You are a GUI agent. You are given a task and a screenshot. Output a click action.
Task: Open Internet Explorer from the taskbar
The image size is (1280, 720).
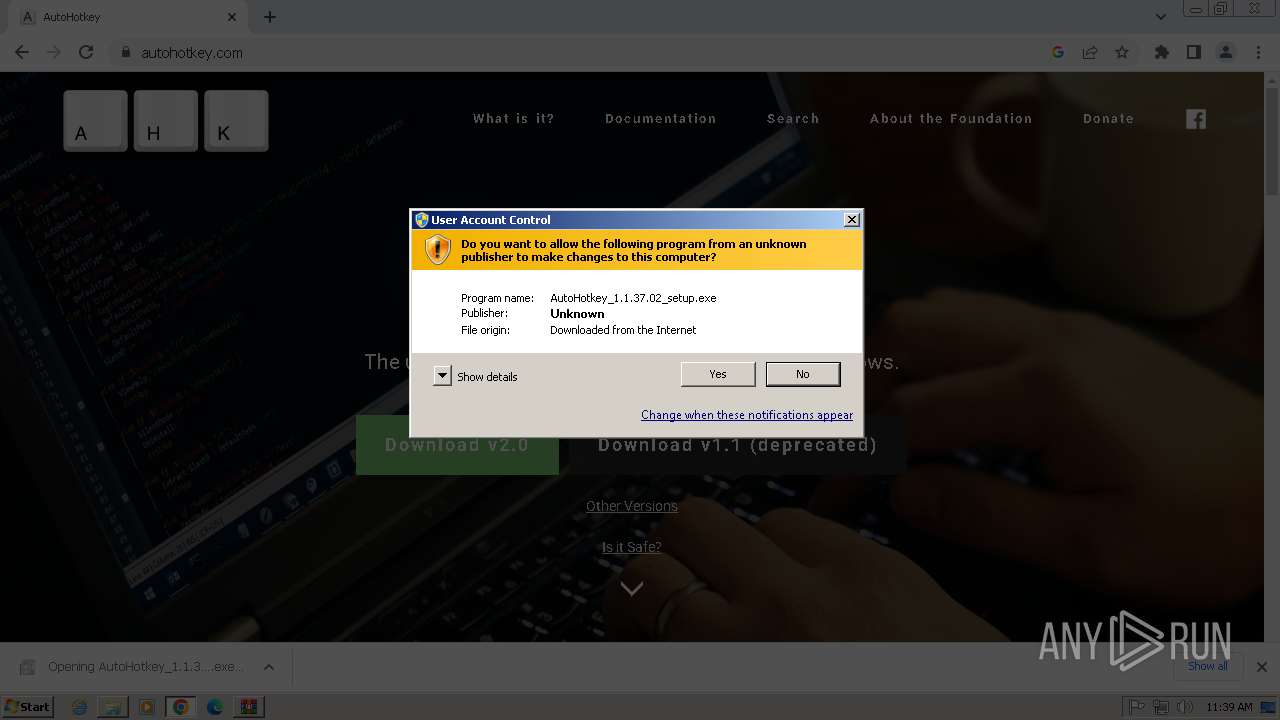click(x=80, y=707)
